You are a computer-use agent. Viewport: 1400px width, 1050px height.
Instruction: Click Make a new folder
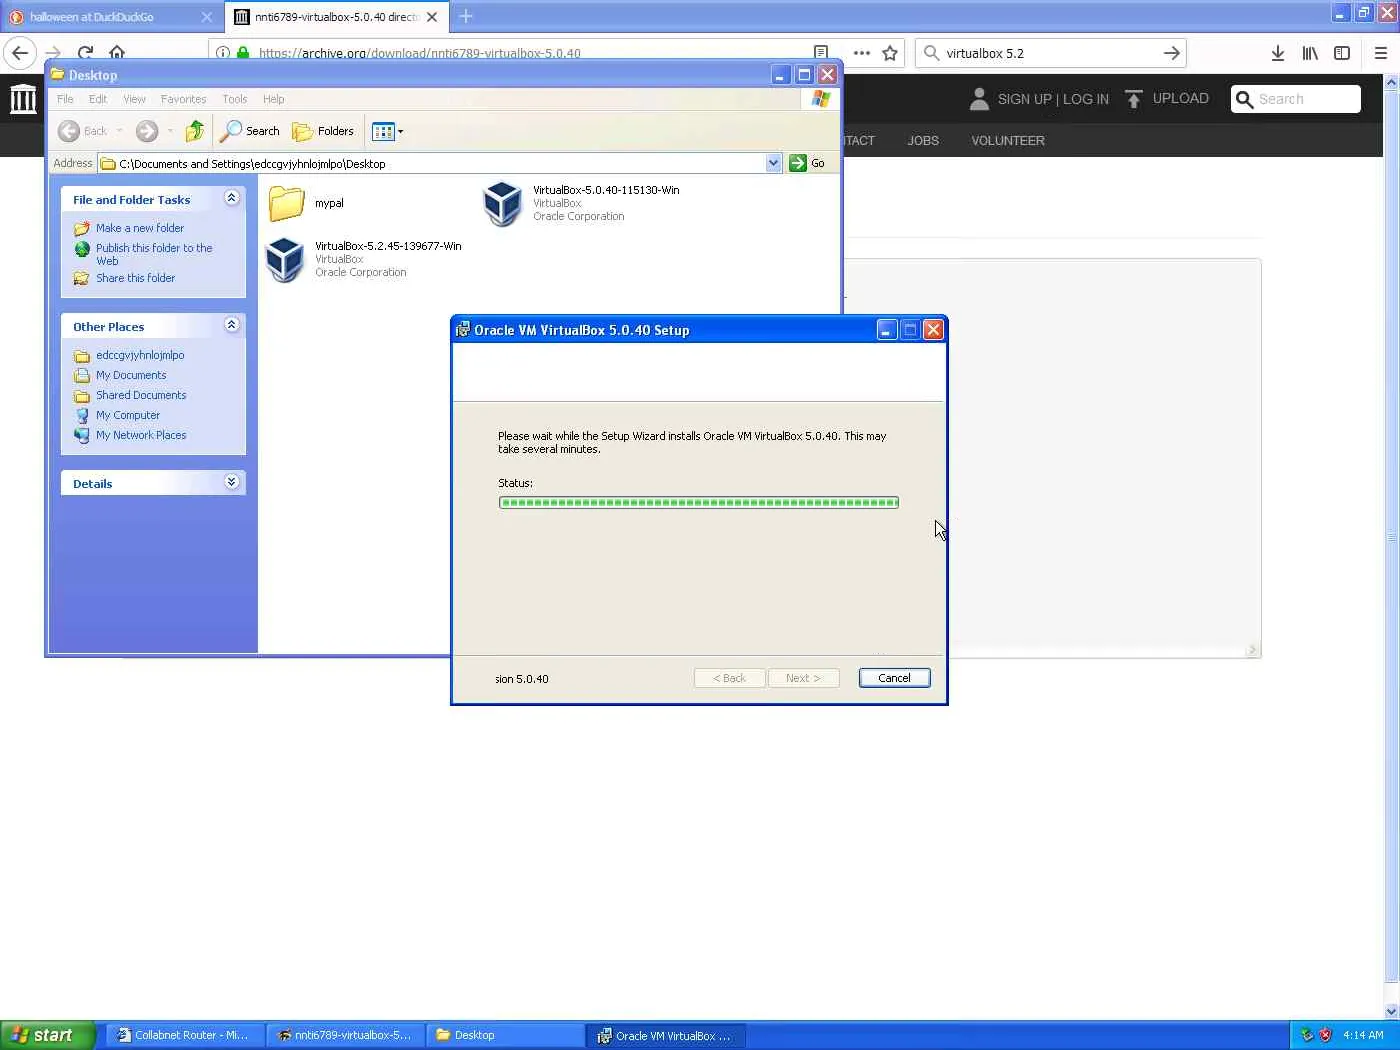pyautogui.click(x=140, y=228)
